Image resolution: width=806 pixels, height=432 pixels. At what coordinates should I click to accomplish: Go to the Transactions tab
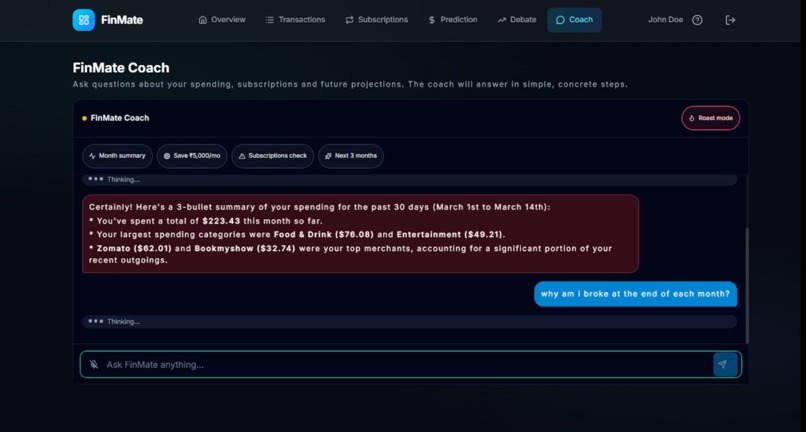[x=295, y=20]
